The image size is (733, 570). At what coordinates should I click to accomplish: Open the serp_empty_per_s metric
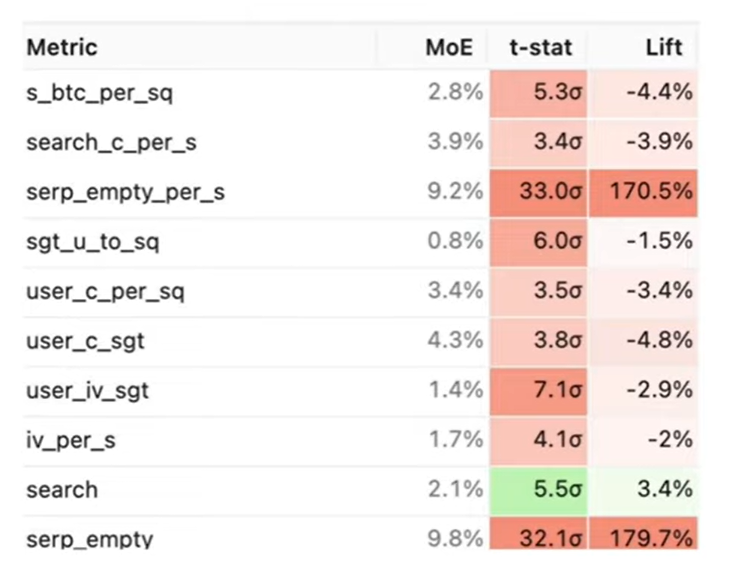tap(125, 192)
